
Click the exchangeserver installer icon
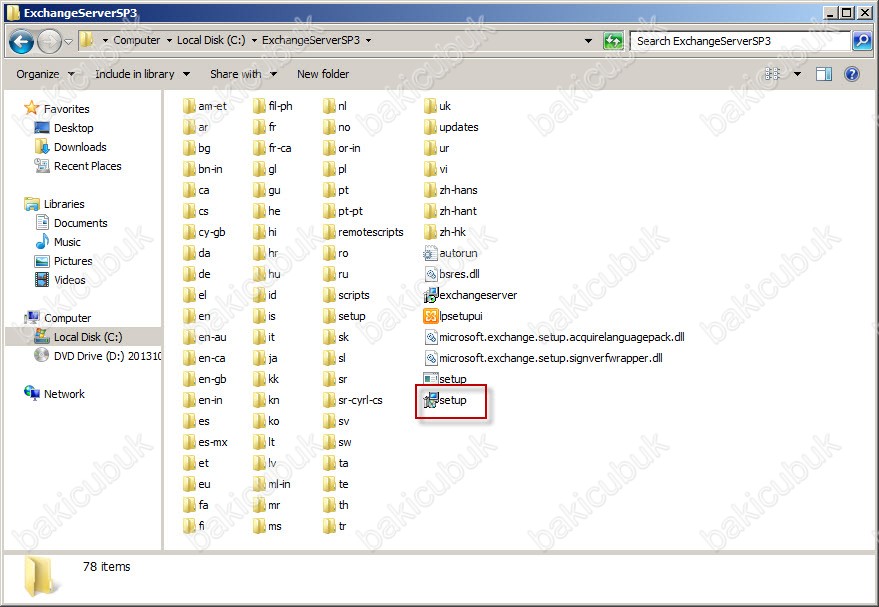(430, 295)
